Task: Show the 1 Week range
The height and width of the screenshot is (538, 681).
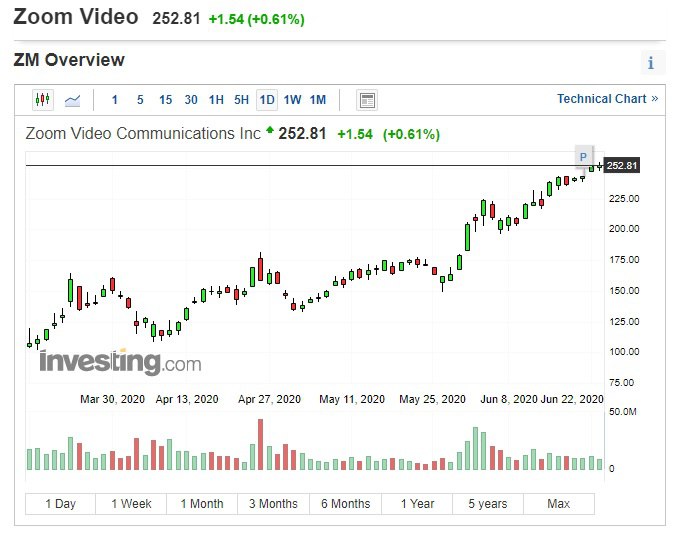Action: coord(131,504)
